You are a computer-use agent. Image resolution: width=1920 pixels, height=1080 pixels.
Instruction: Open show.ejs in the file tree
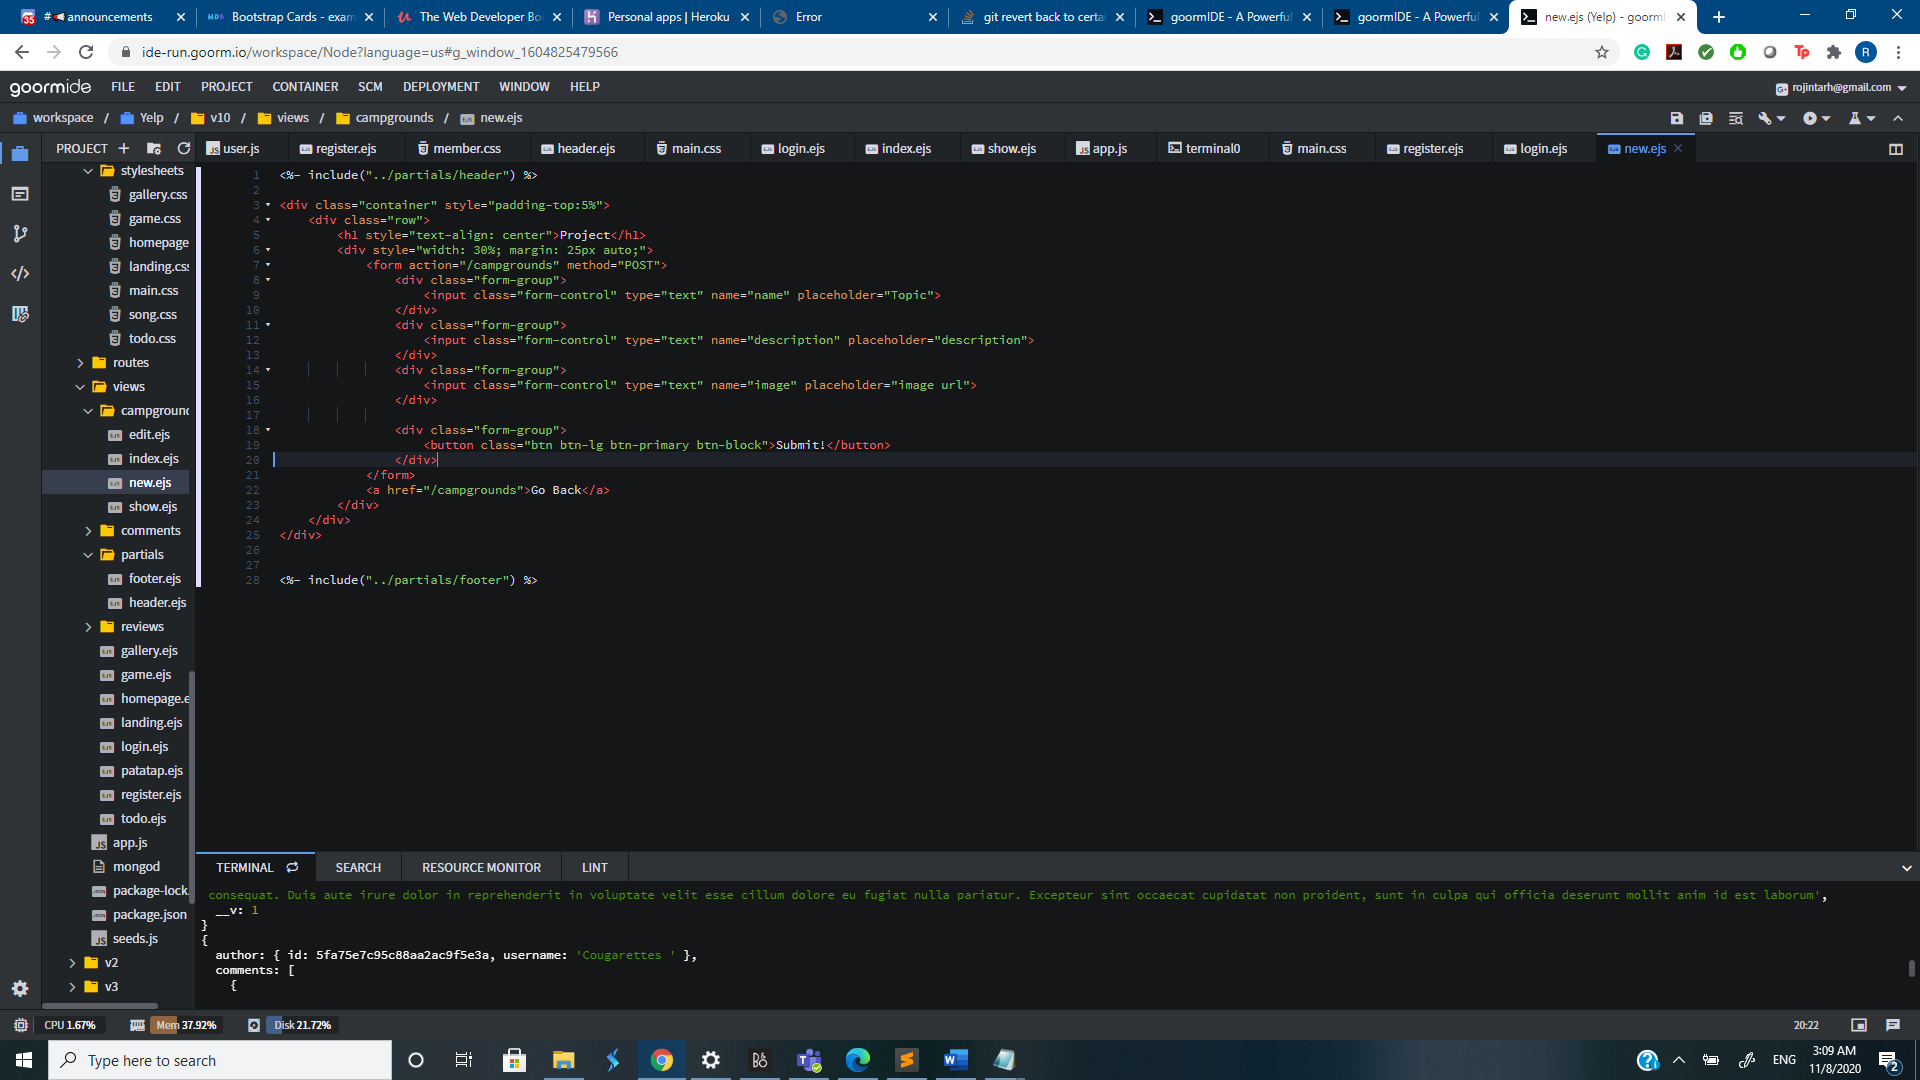click(152, 507)
